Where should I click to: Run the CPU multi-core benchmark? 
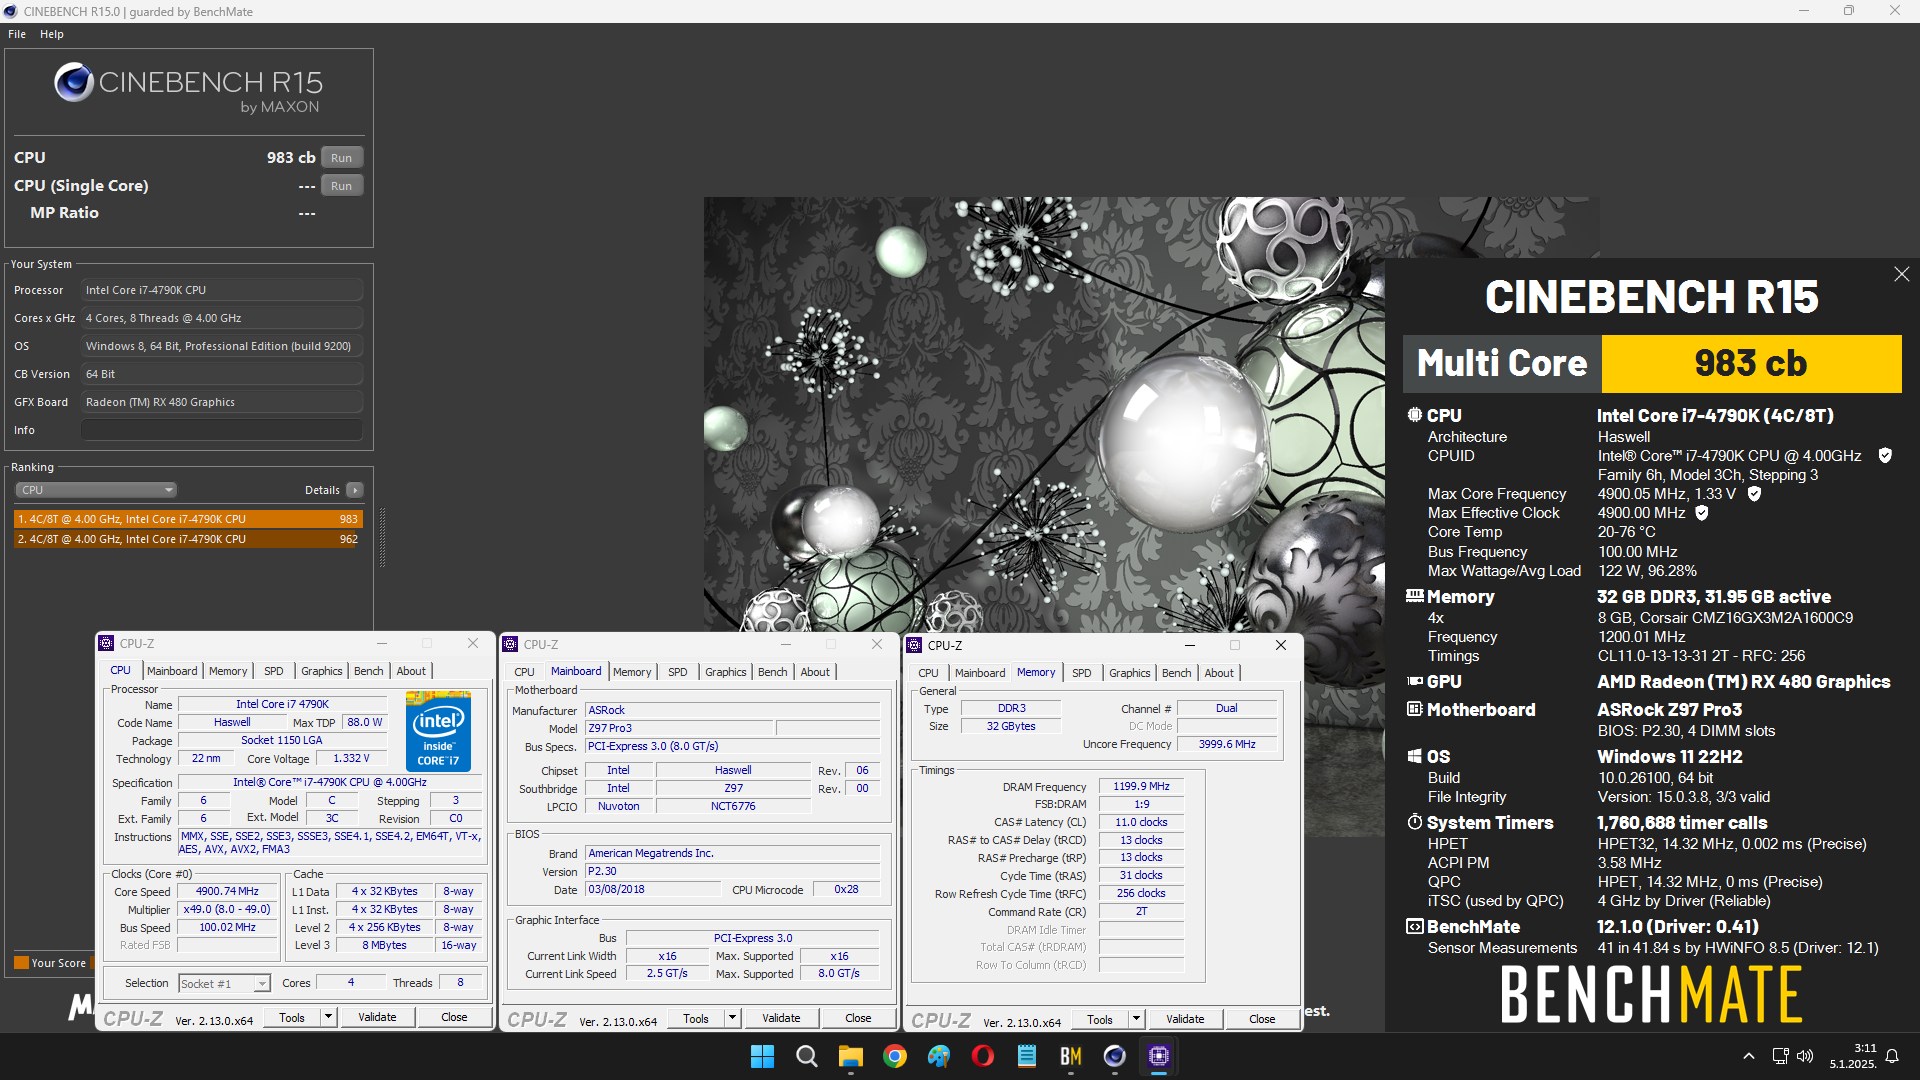341,158
